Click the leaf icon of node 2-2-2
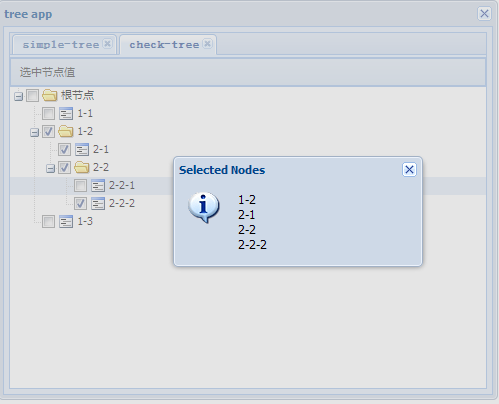Viewport: 499px width, 404px height. point(98,204)
